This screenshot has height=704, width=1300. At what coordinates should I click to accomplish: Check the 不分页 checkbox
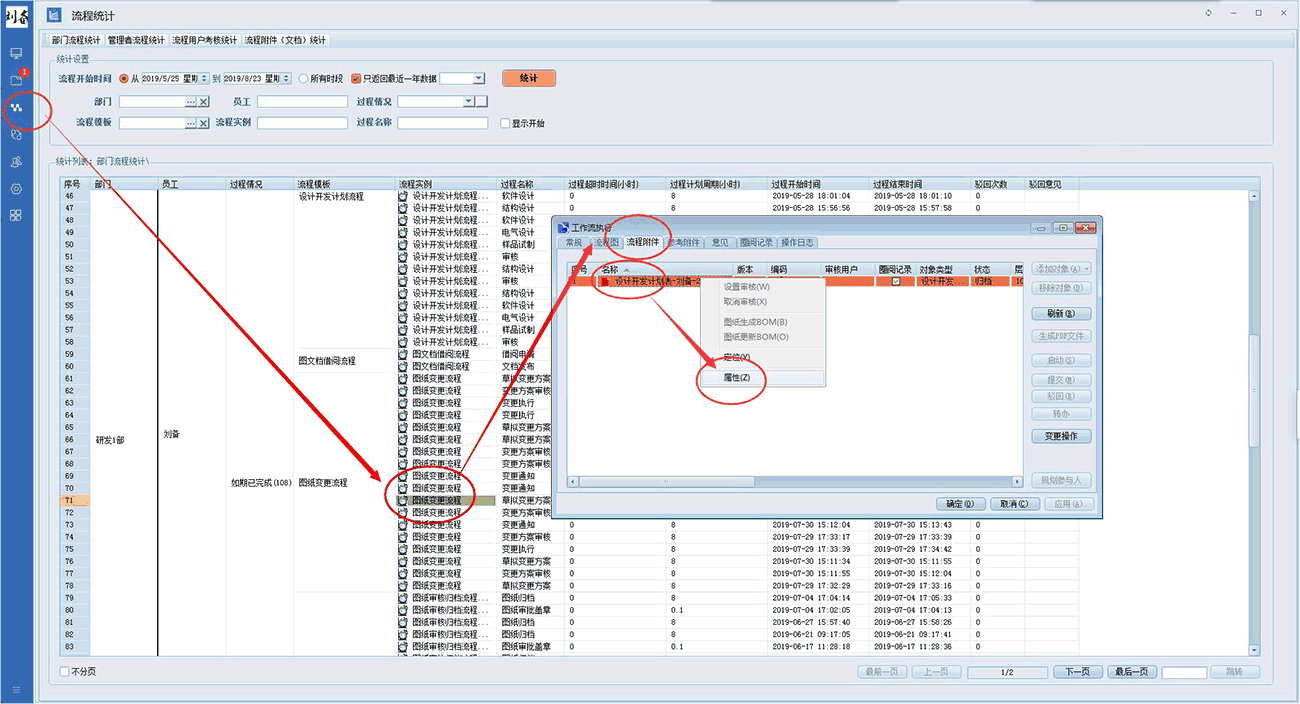click(x=65, y=672)
